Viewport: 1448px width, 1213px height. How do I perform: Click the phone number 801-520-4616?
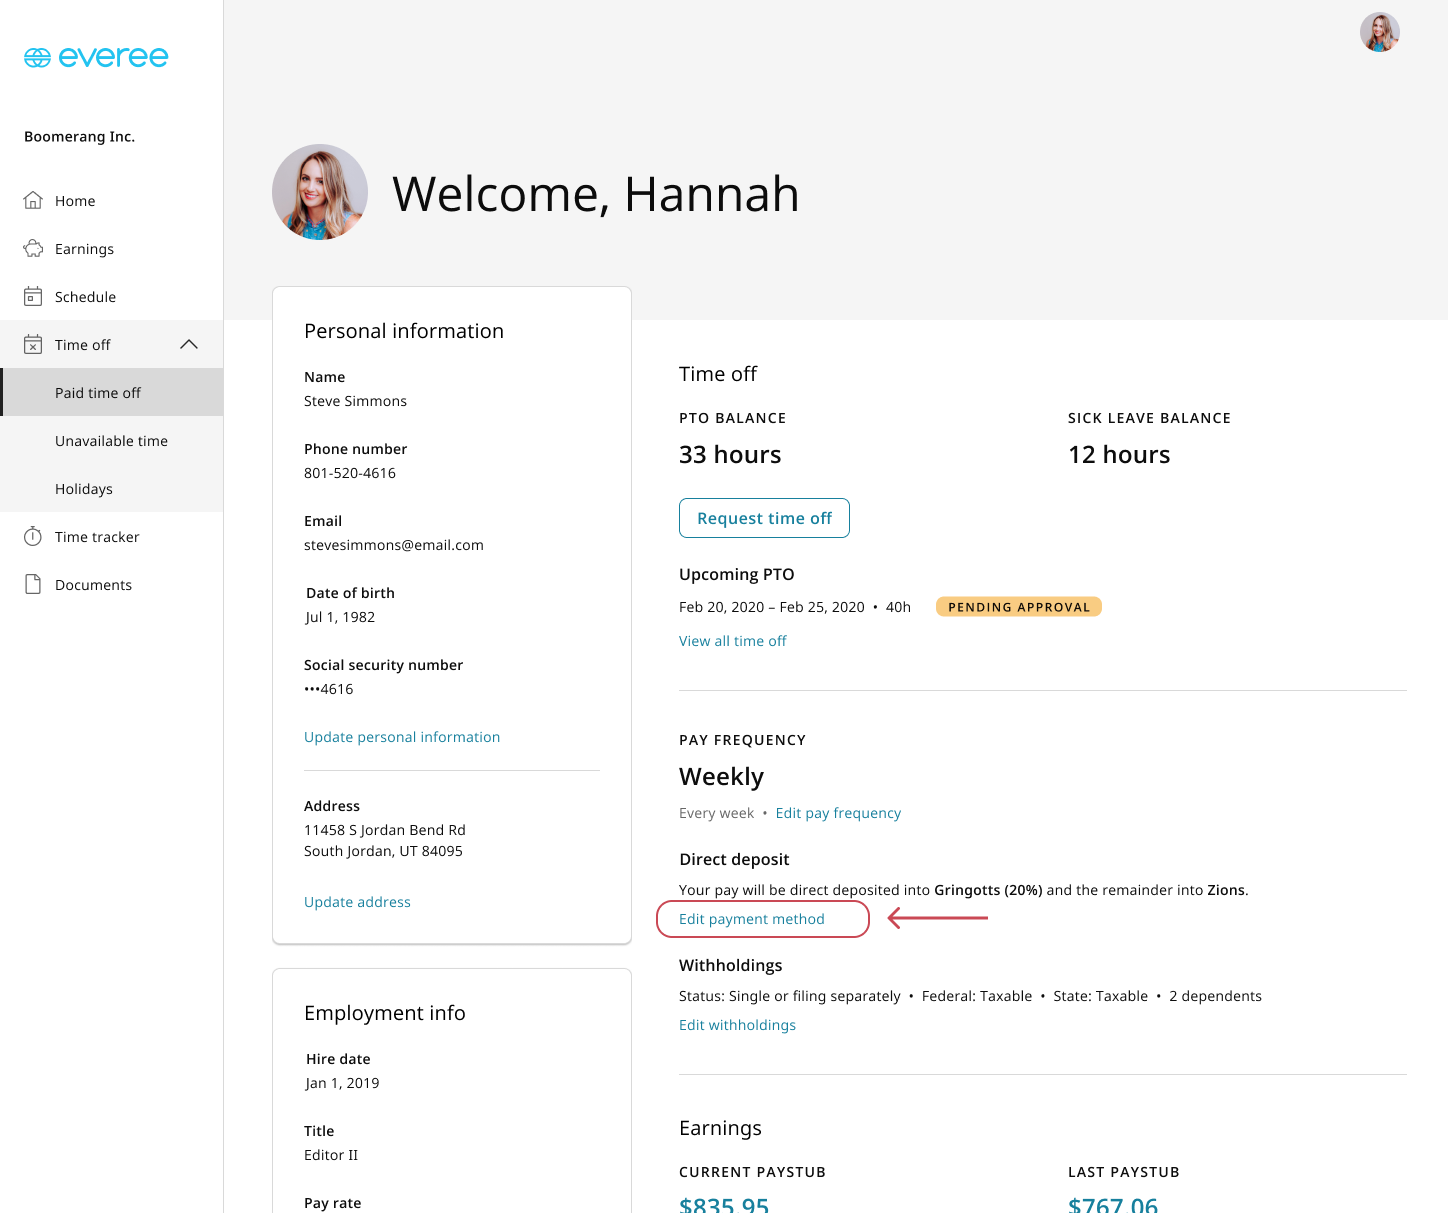click(x=350, y=473)
